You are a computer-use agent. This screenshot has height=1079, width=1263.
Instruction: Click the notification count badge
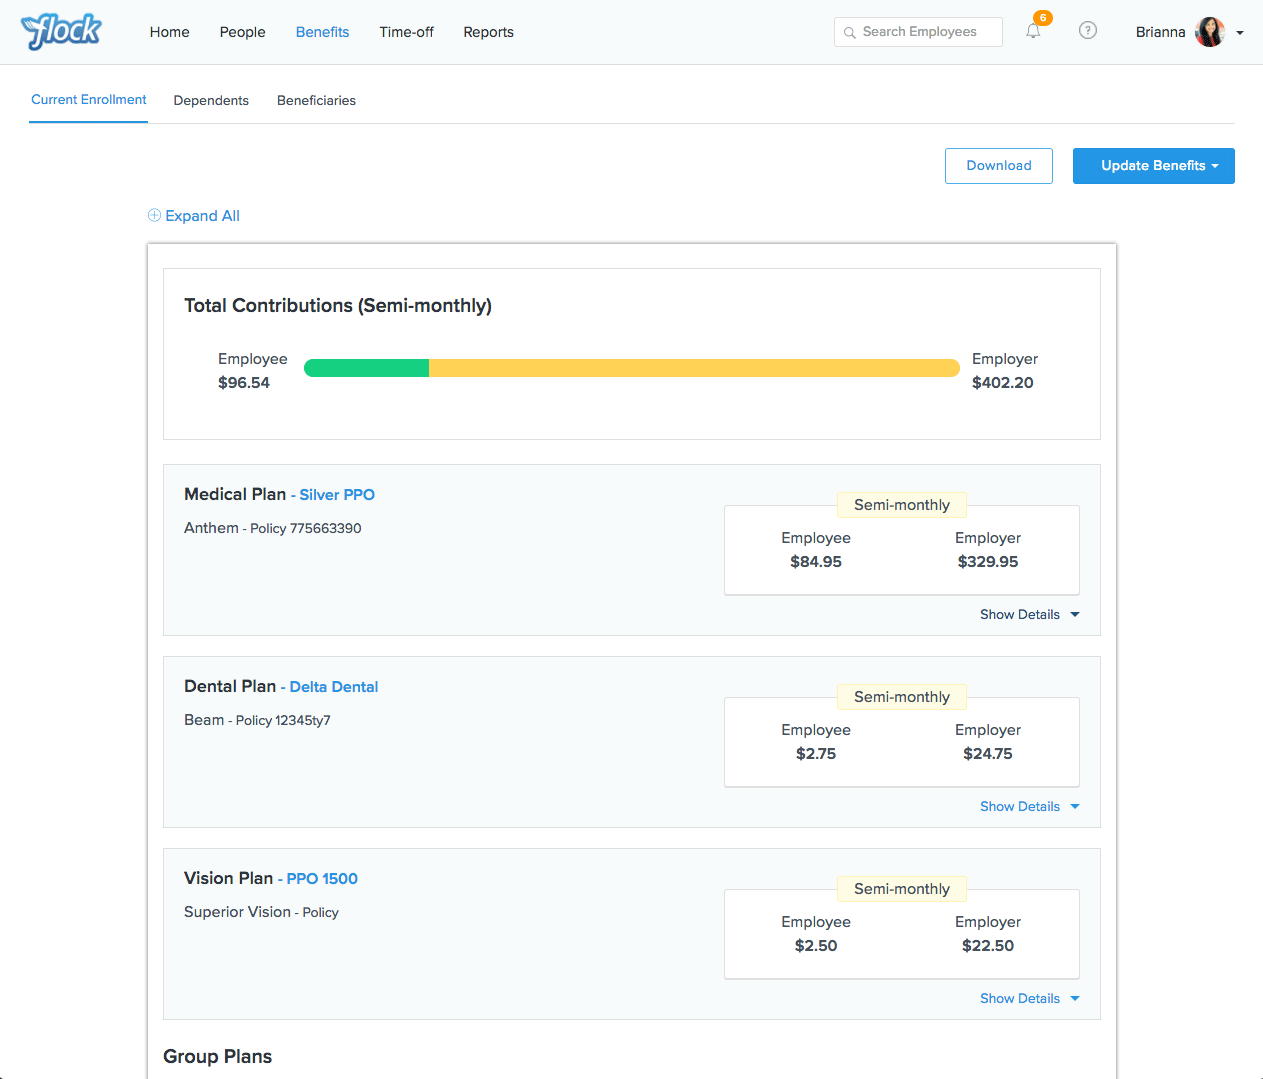click(x=1043, y=18)
